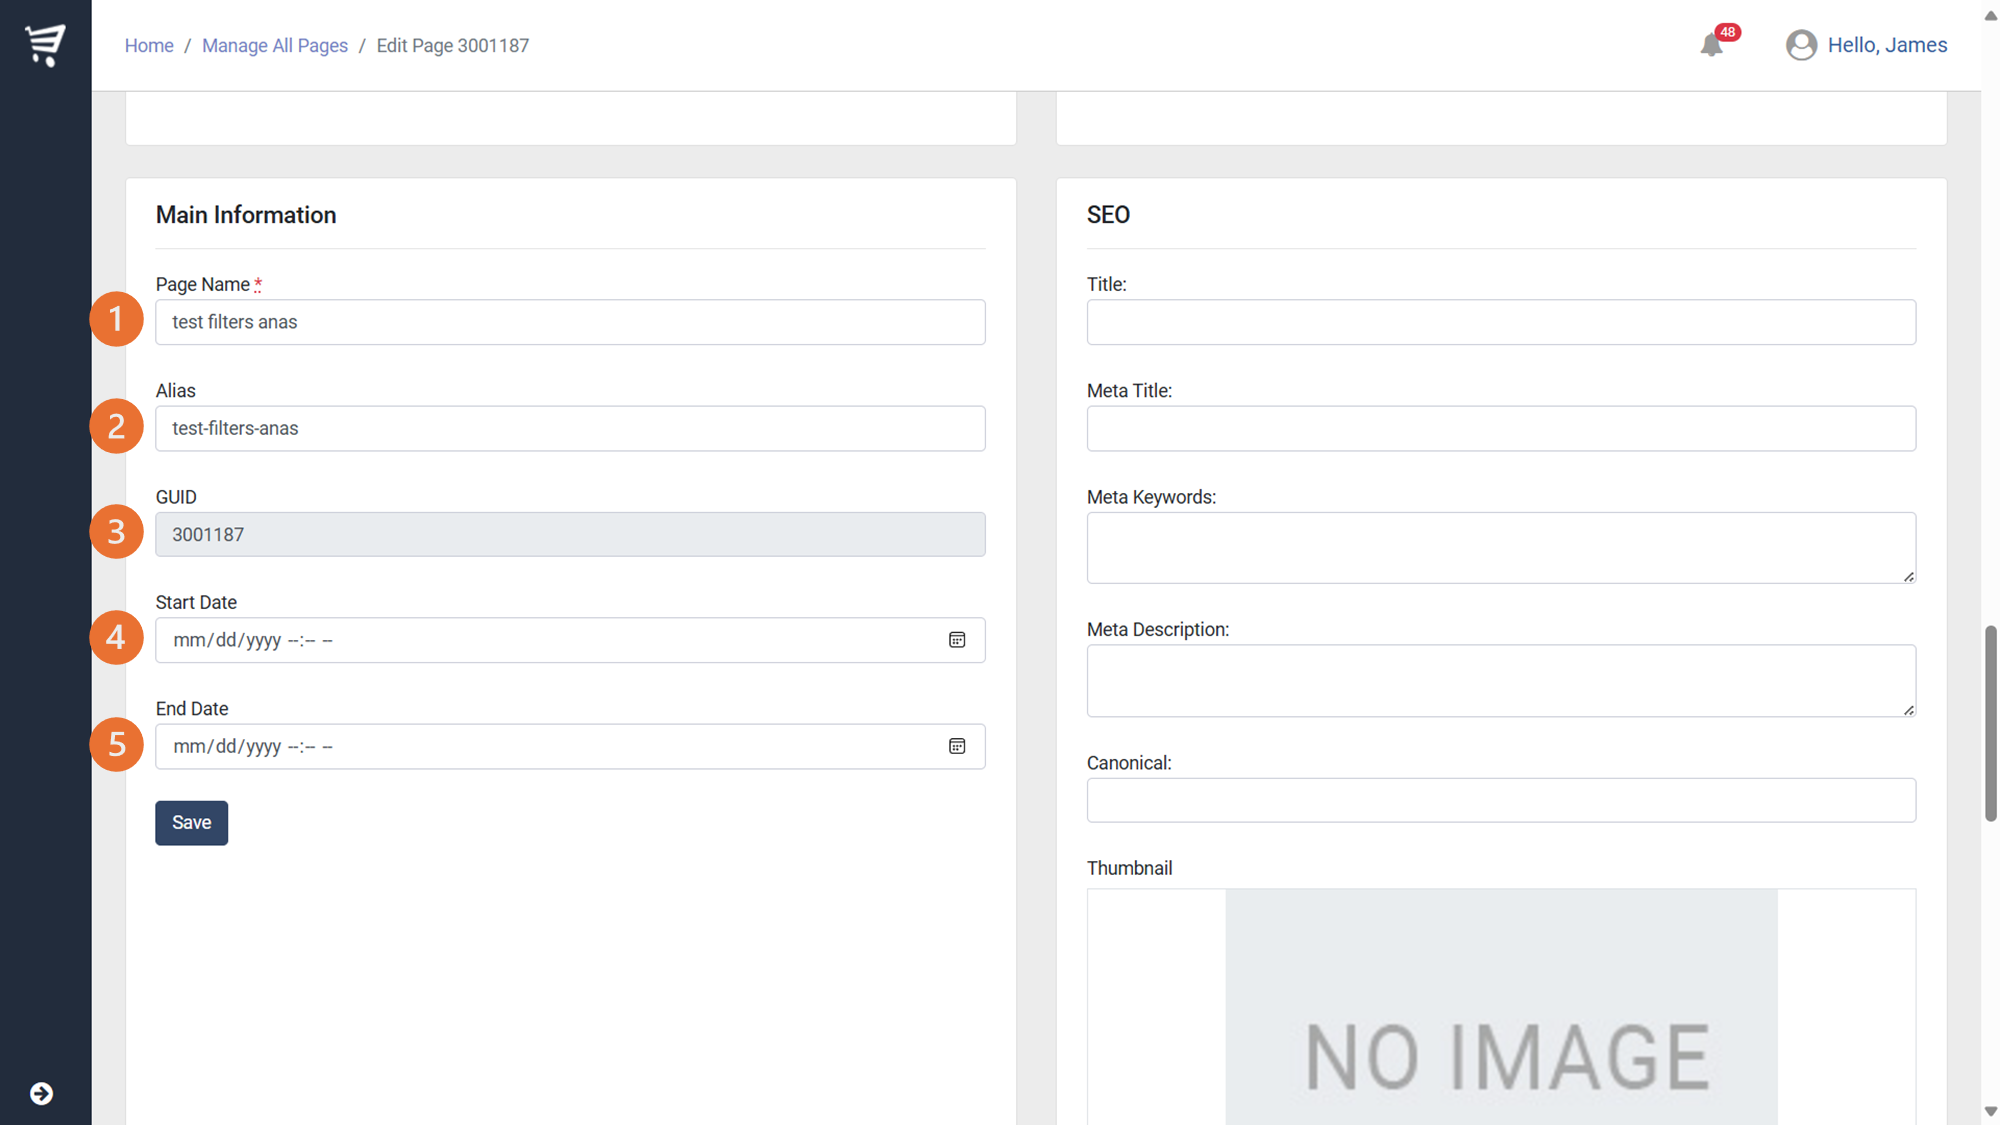This screenshot has height=1125, width=2000.
Task: Go to Home breadcrumb link
Action: pyautogui.click(x=149, y=46)
